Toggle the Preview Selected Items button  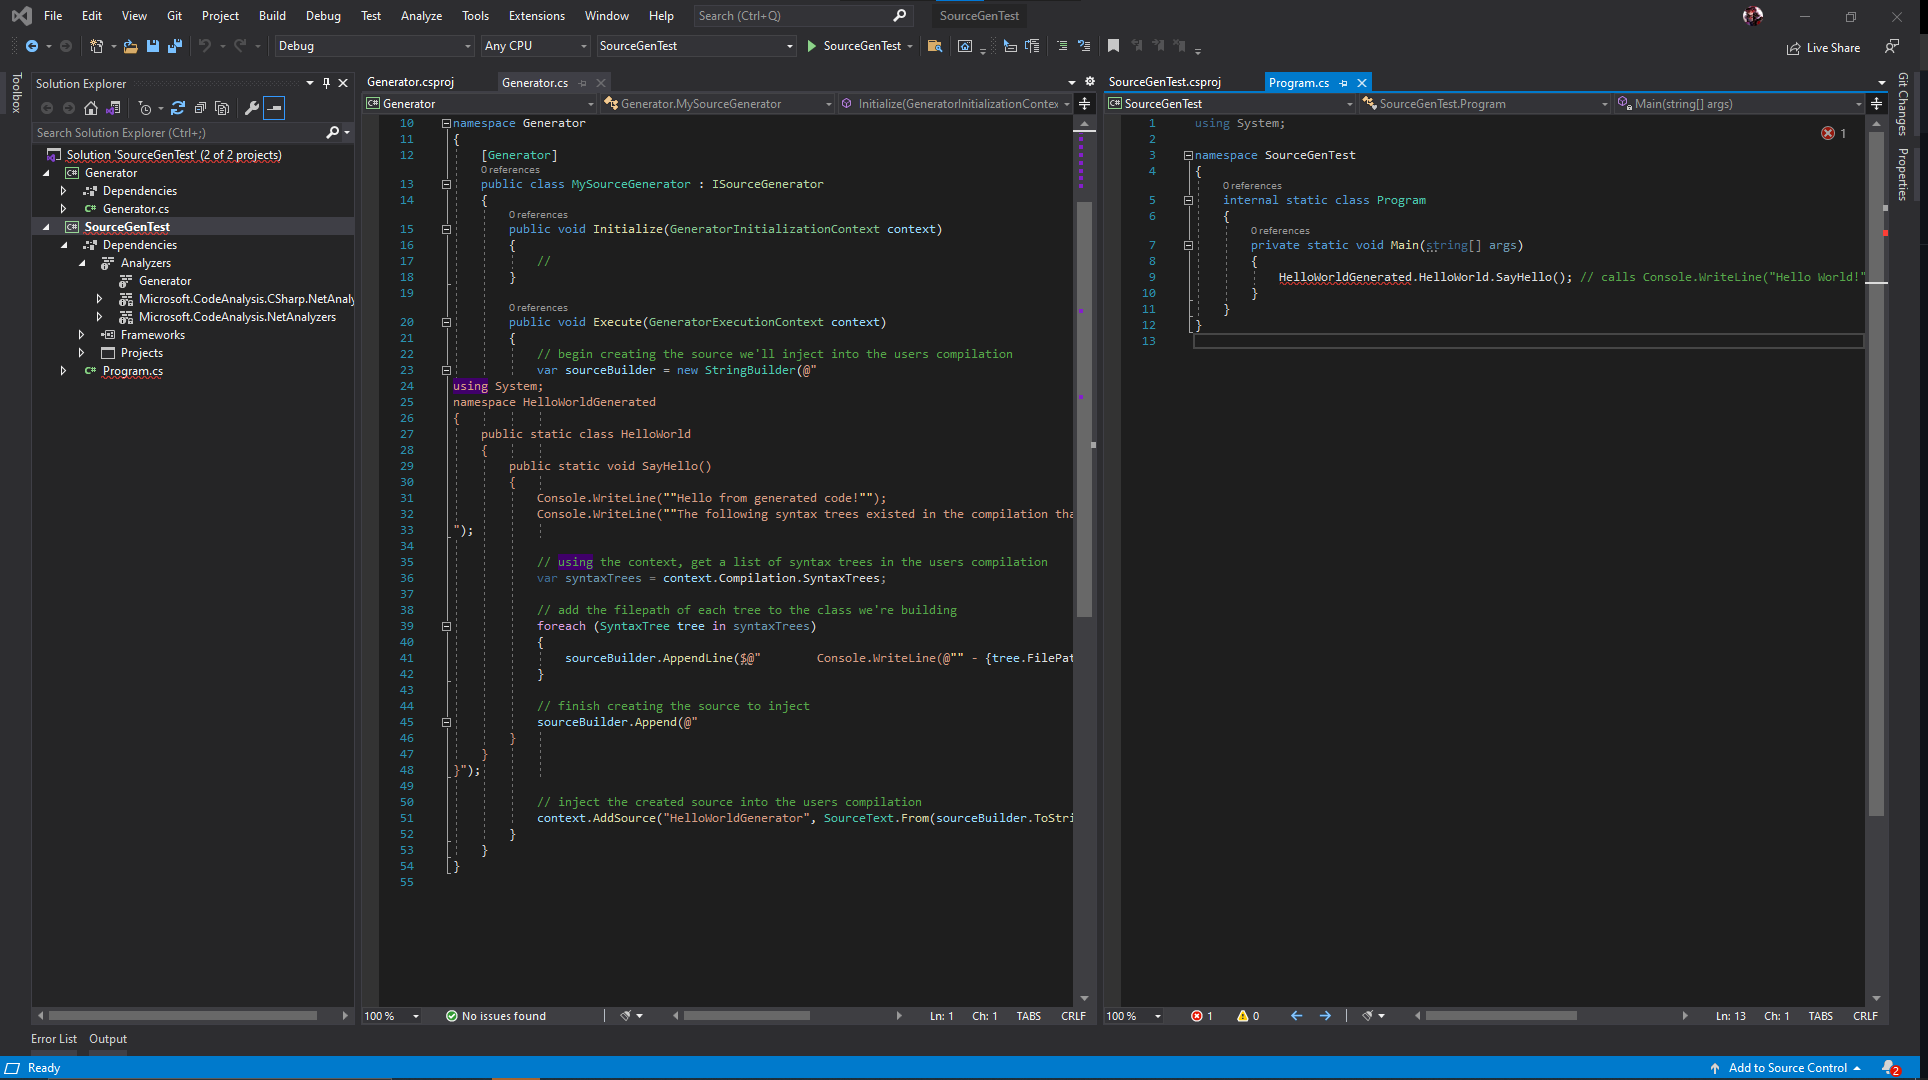[x=274, y=108]
